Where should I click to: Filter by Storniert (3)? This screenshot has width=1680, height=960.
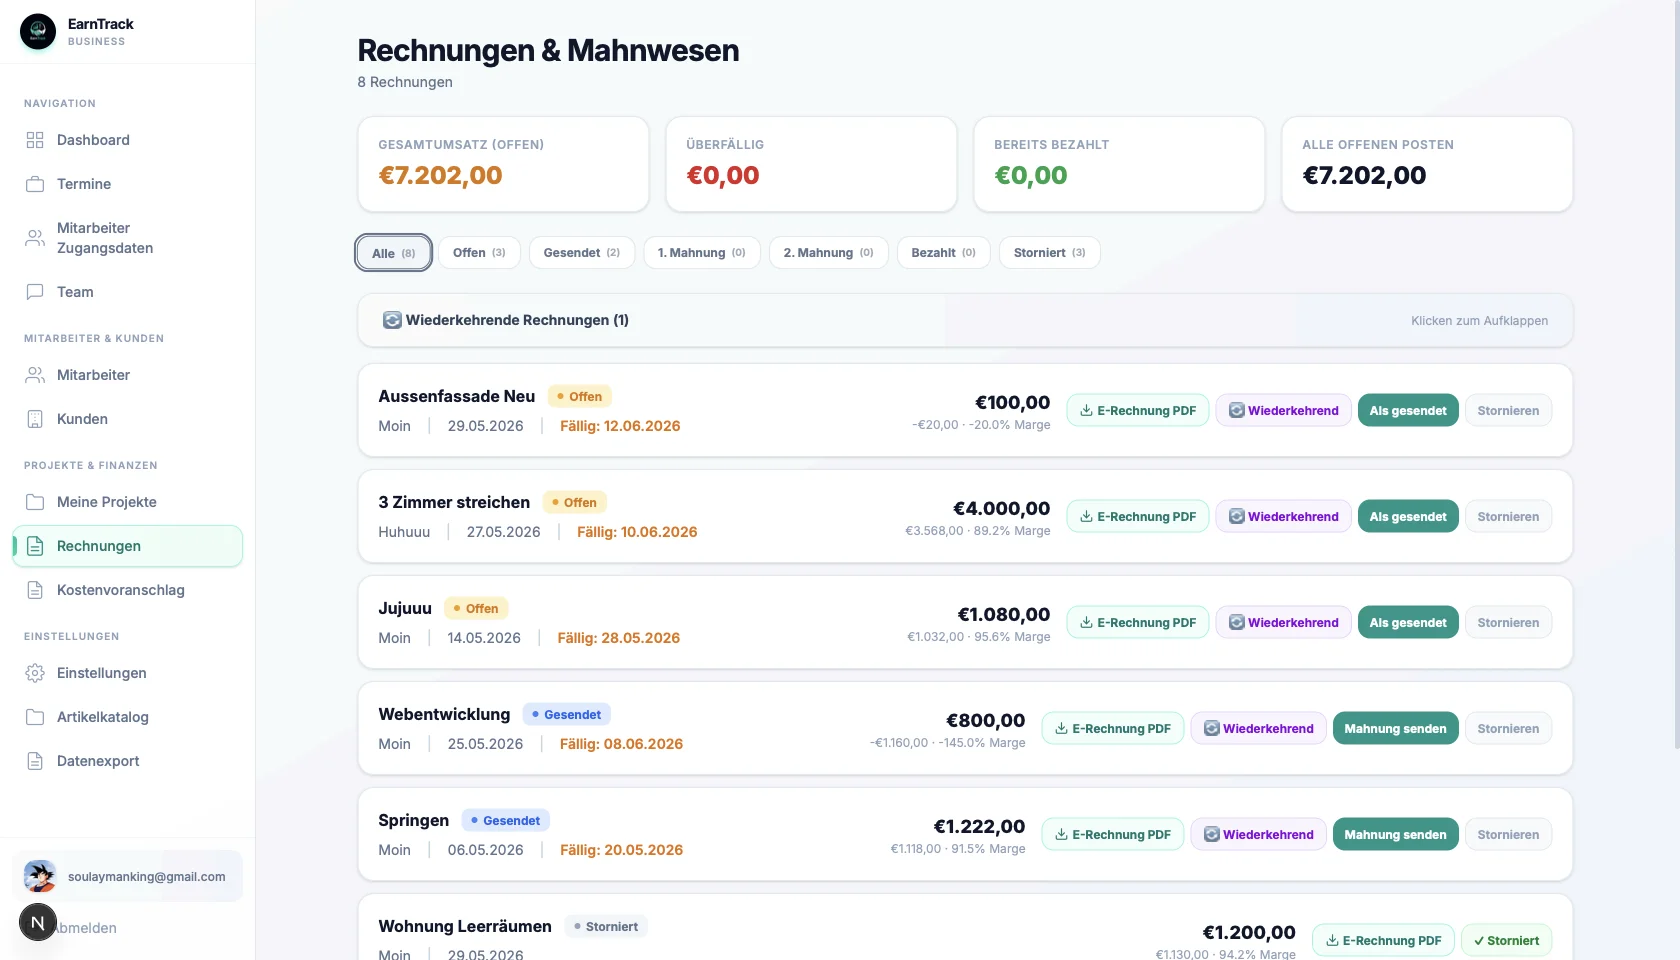coord(1050,253)
